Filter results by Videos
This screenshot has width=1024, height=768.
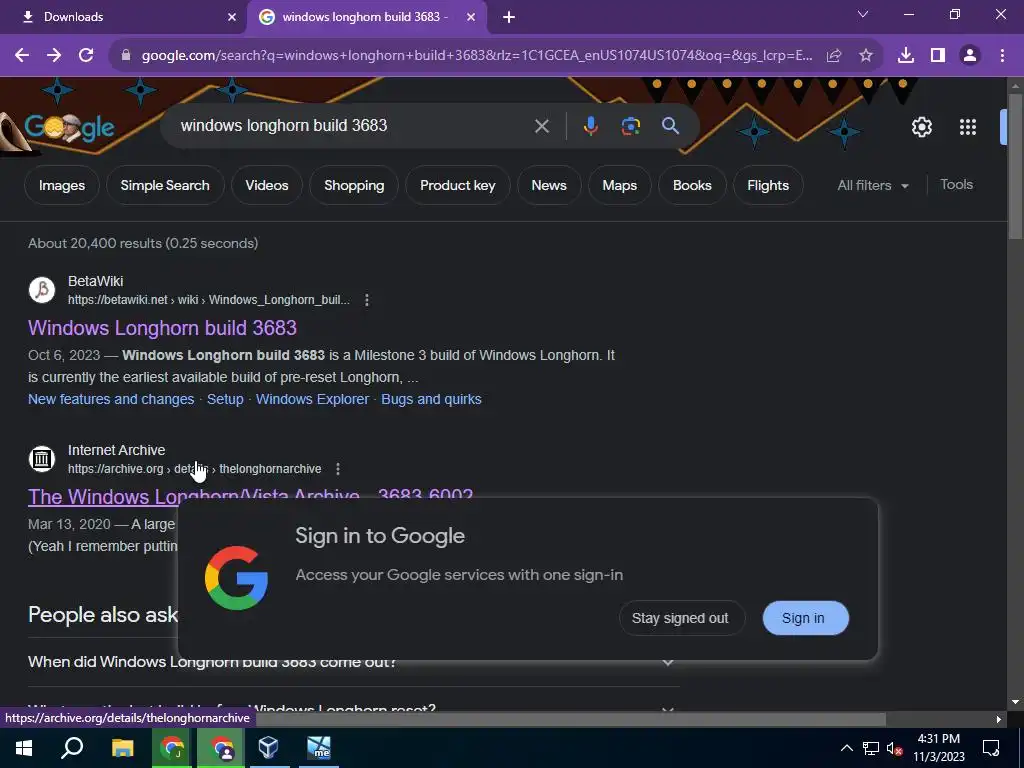click(267, 185)
